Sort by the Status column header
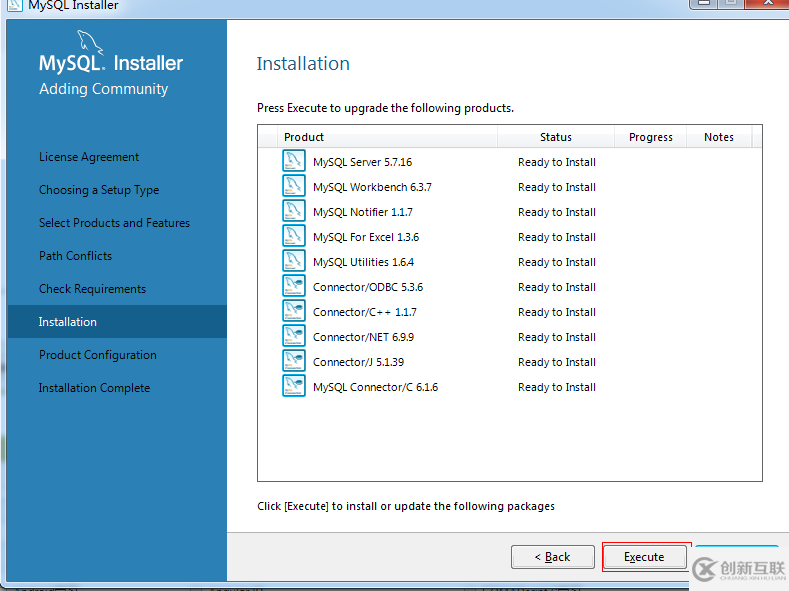789x591 pixels. pyautogui.click(x=556, y=137)
